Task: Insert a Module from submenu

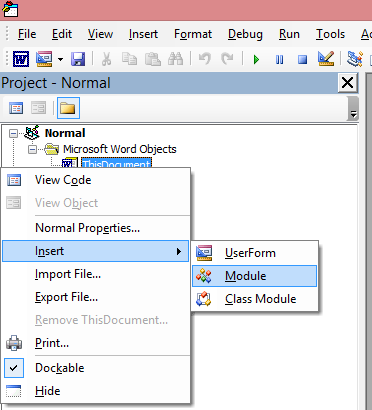Action: point(255,276)
